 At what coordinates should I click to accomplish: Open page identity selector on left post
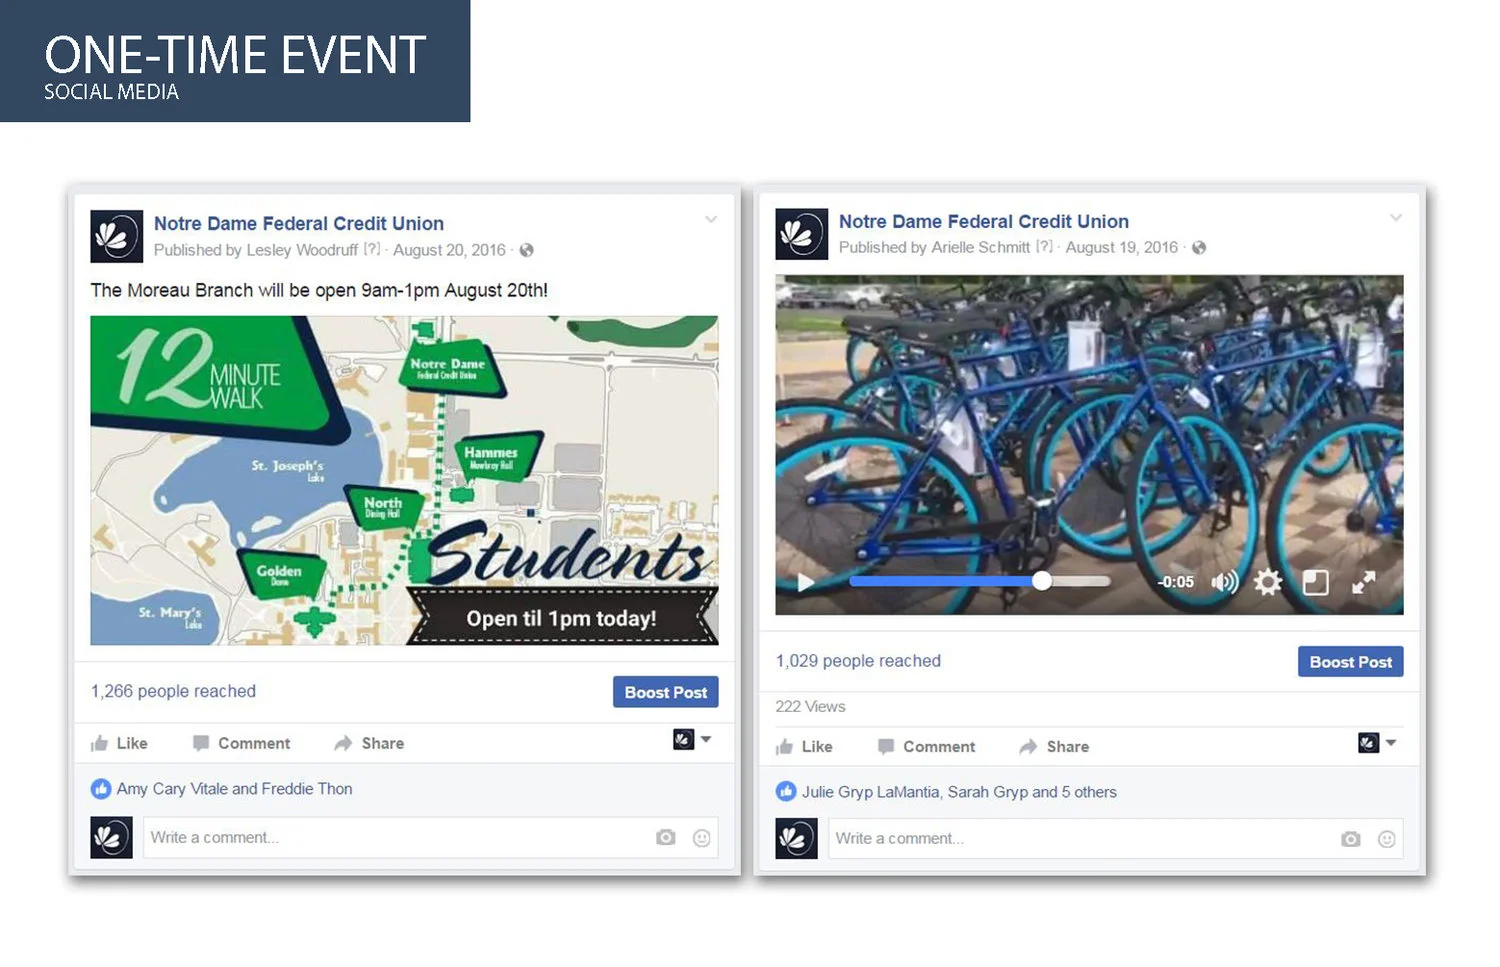pyautogui.click(x=692, y=740)
